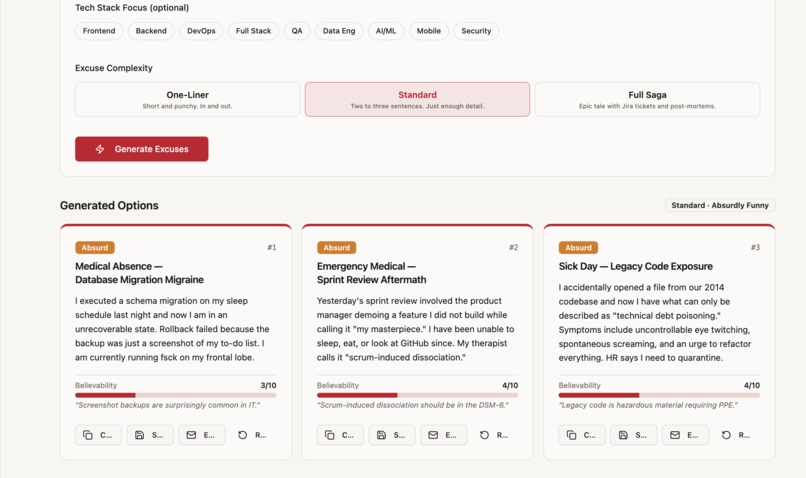The height and width of the screenshot is (478, 806).
Task: Enable the AI/ML tech stack chip
Action: [386, 31]
